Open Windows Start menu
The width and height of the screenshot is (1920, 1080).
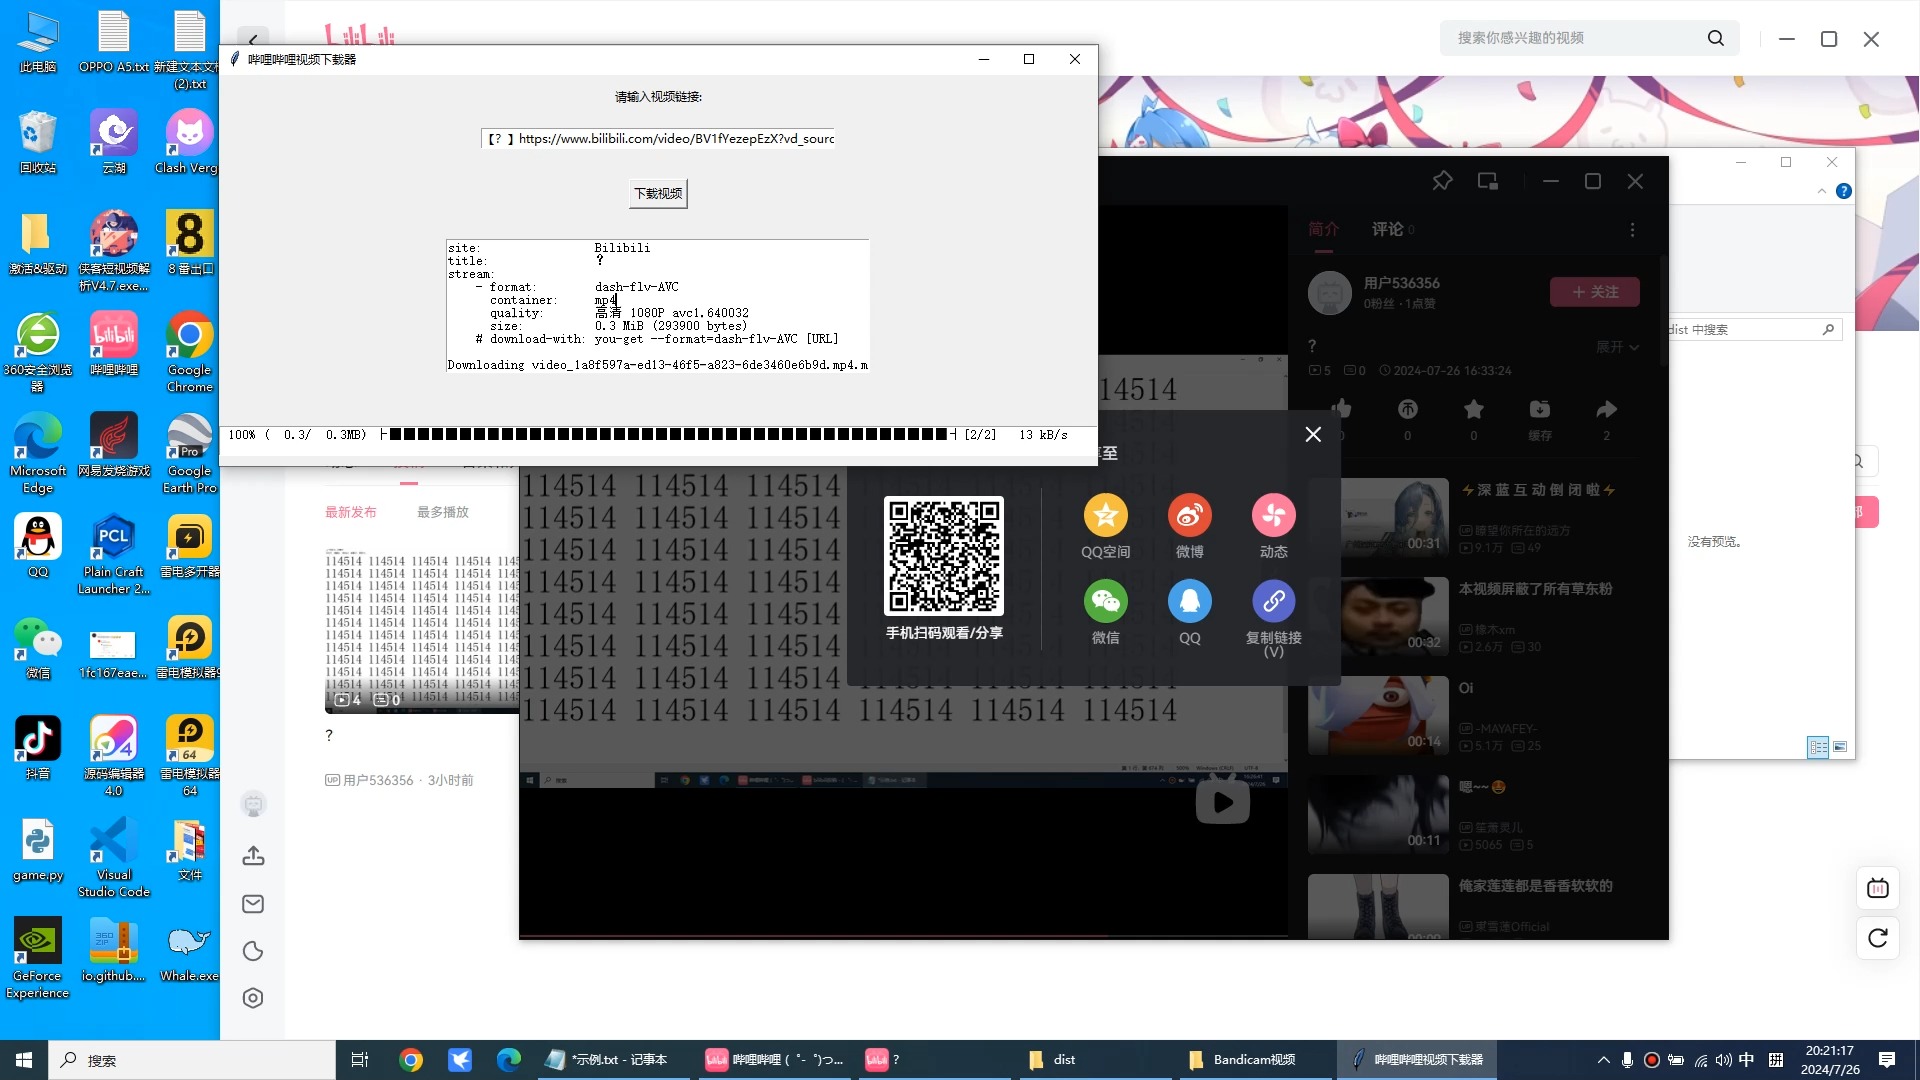(x=24, y=1060)
